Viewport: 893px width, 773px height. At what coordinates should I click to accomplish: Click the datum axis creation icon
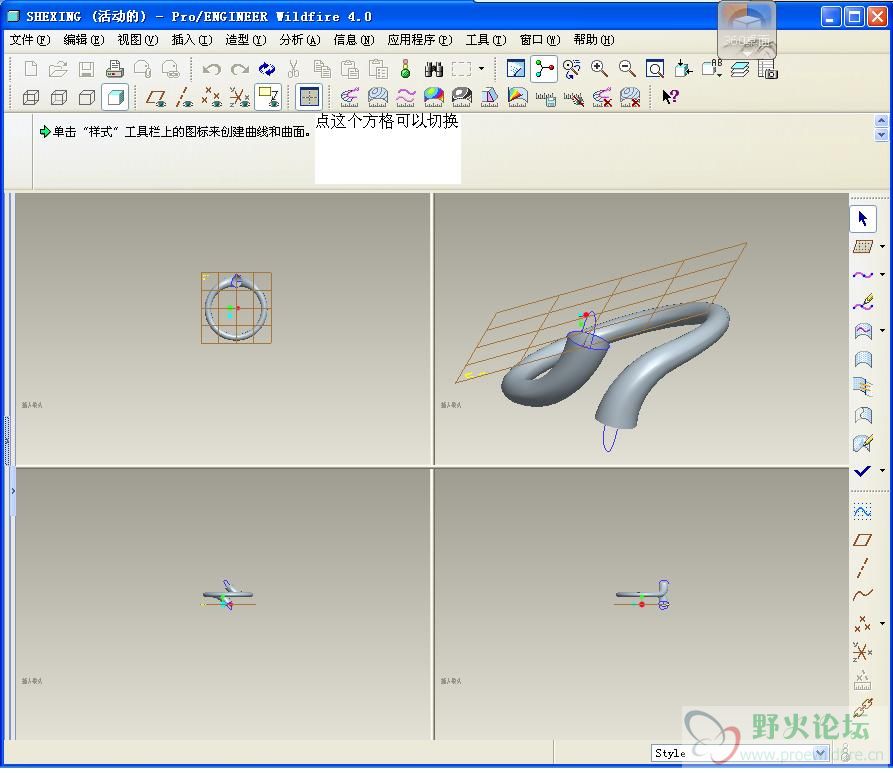point(863,567)
